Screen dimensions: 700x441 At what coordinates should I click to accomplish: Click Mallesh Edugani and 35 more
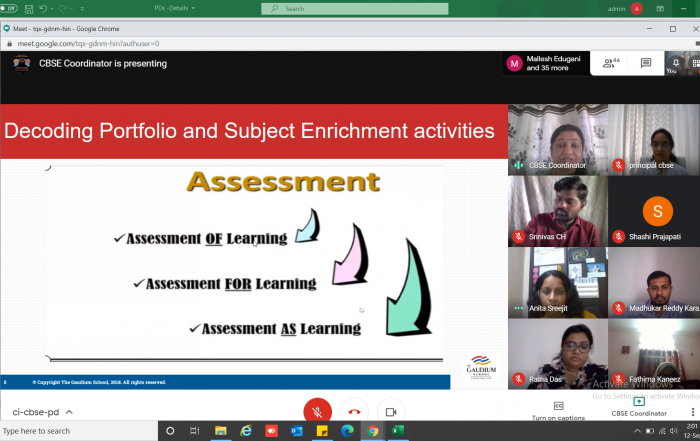click(x=546, y=63)
